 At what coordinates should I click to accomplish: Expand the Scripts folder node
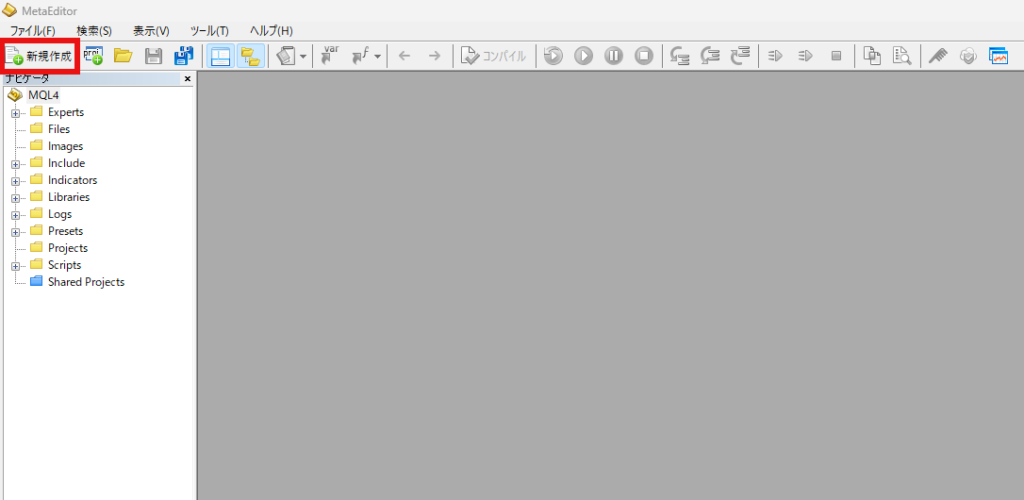click(15, 266)
